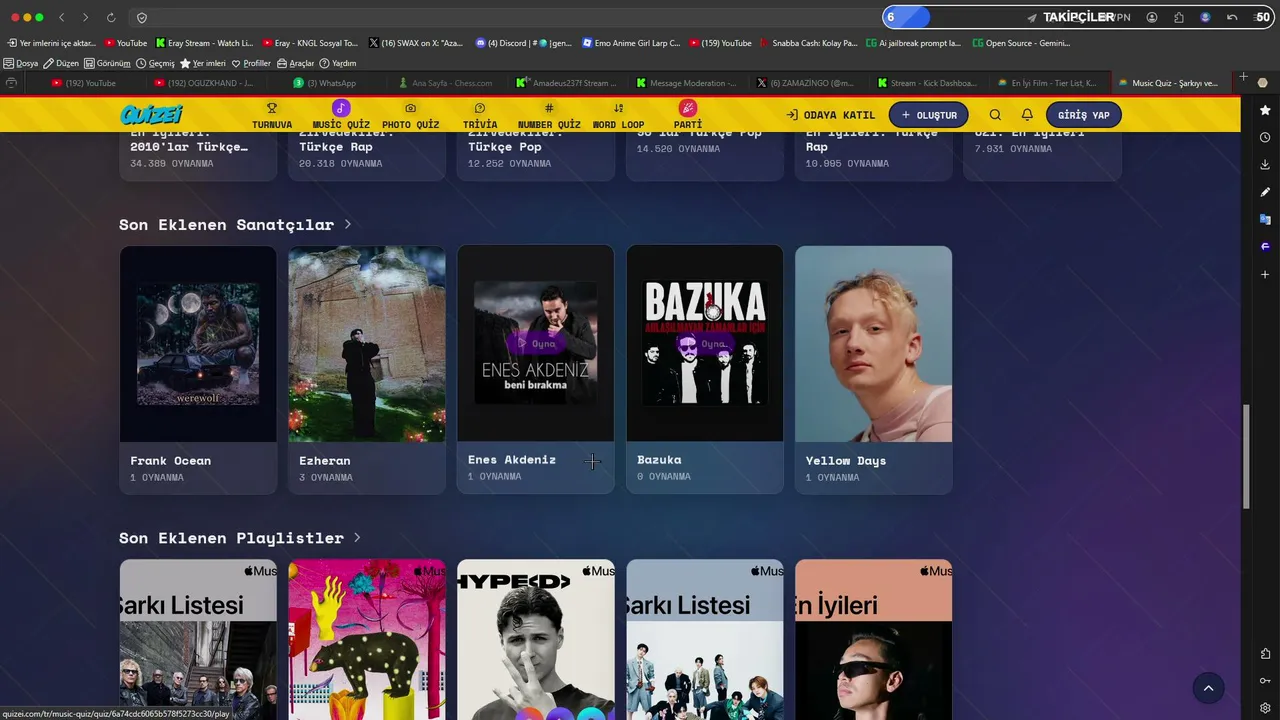Open the Yardım menu

tap(338, 63)
